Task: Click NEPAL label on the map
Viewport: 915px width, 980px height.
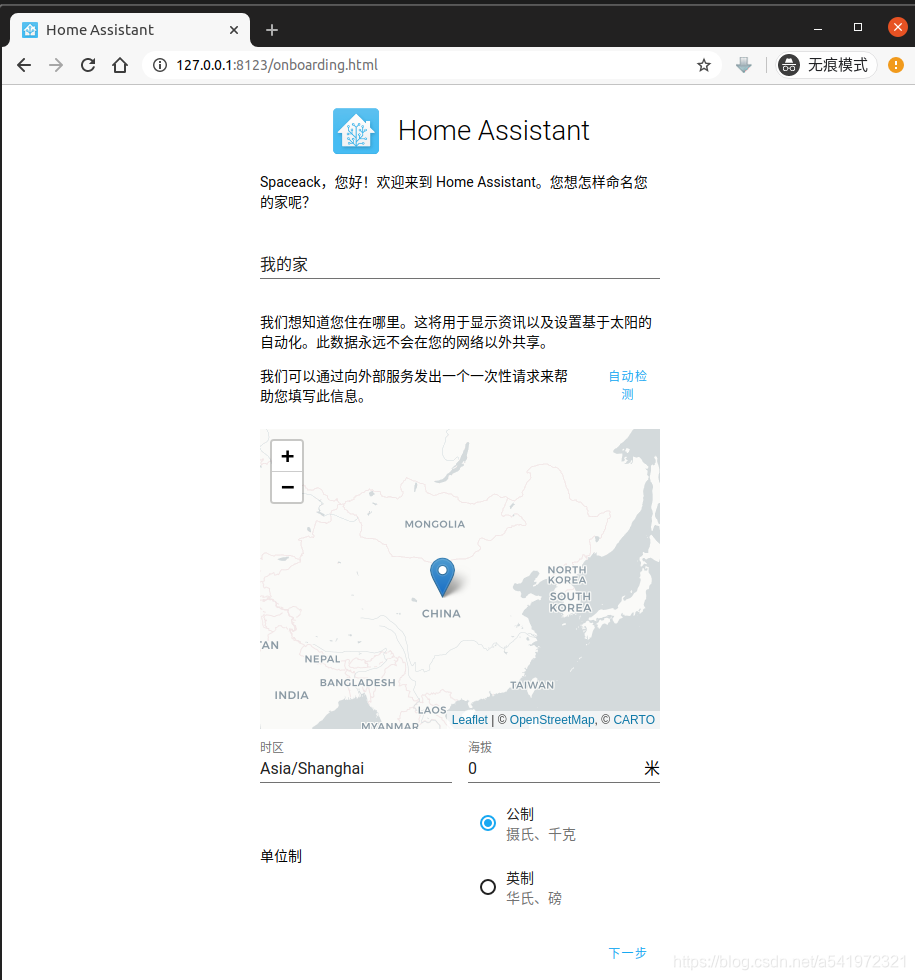Action: (322, 659)
